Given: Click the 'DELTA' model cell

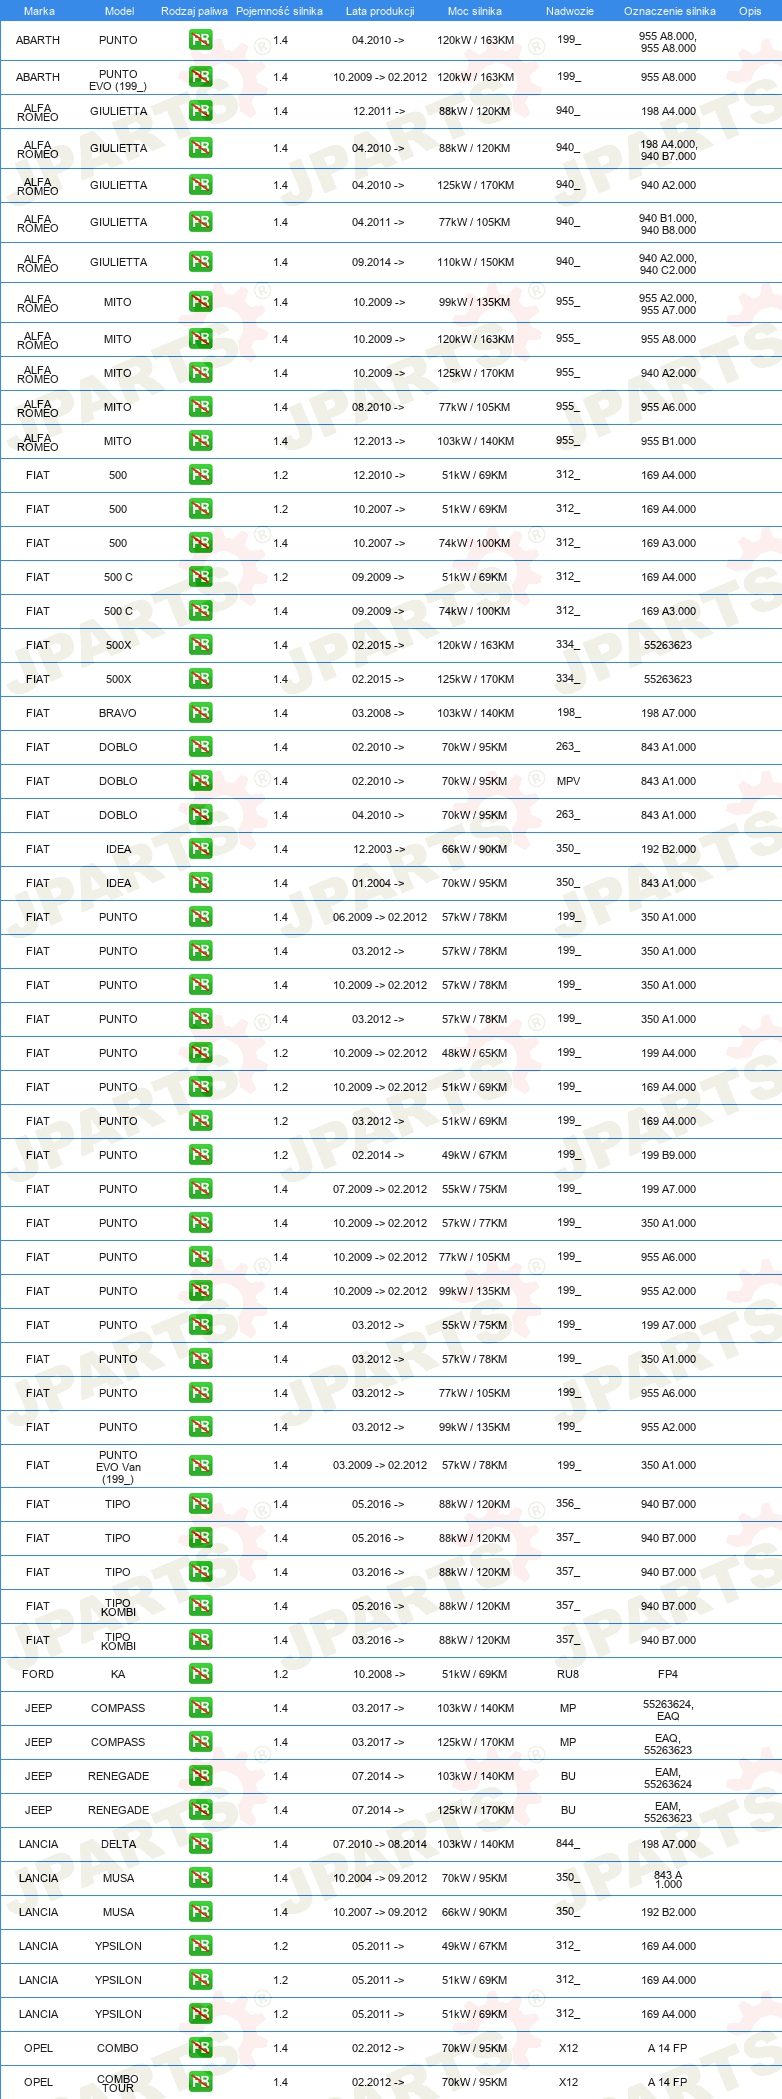Looking at the screenshot, I should [x=118, y=1844].
